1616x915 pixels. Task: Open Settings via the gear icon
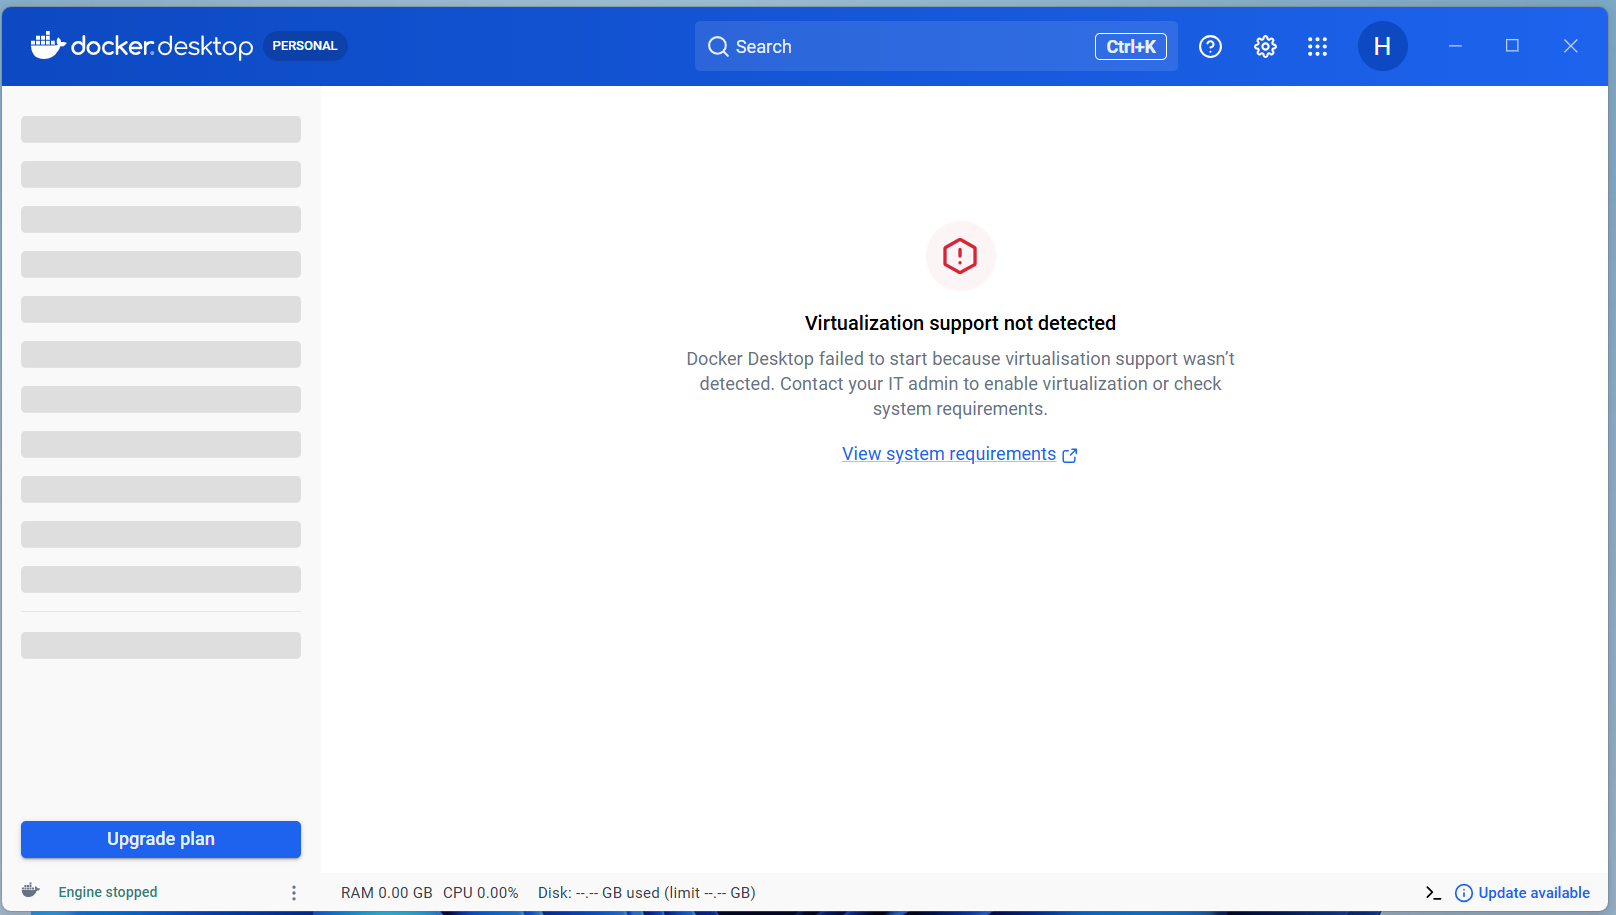click(1265, 47)
